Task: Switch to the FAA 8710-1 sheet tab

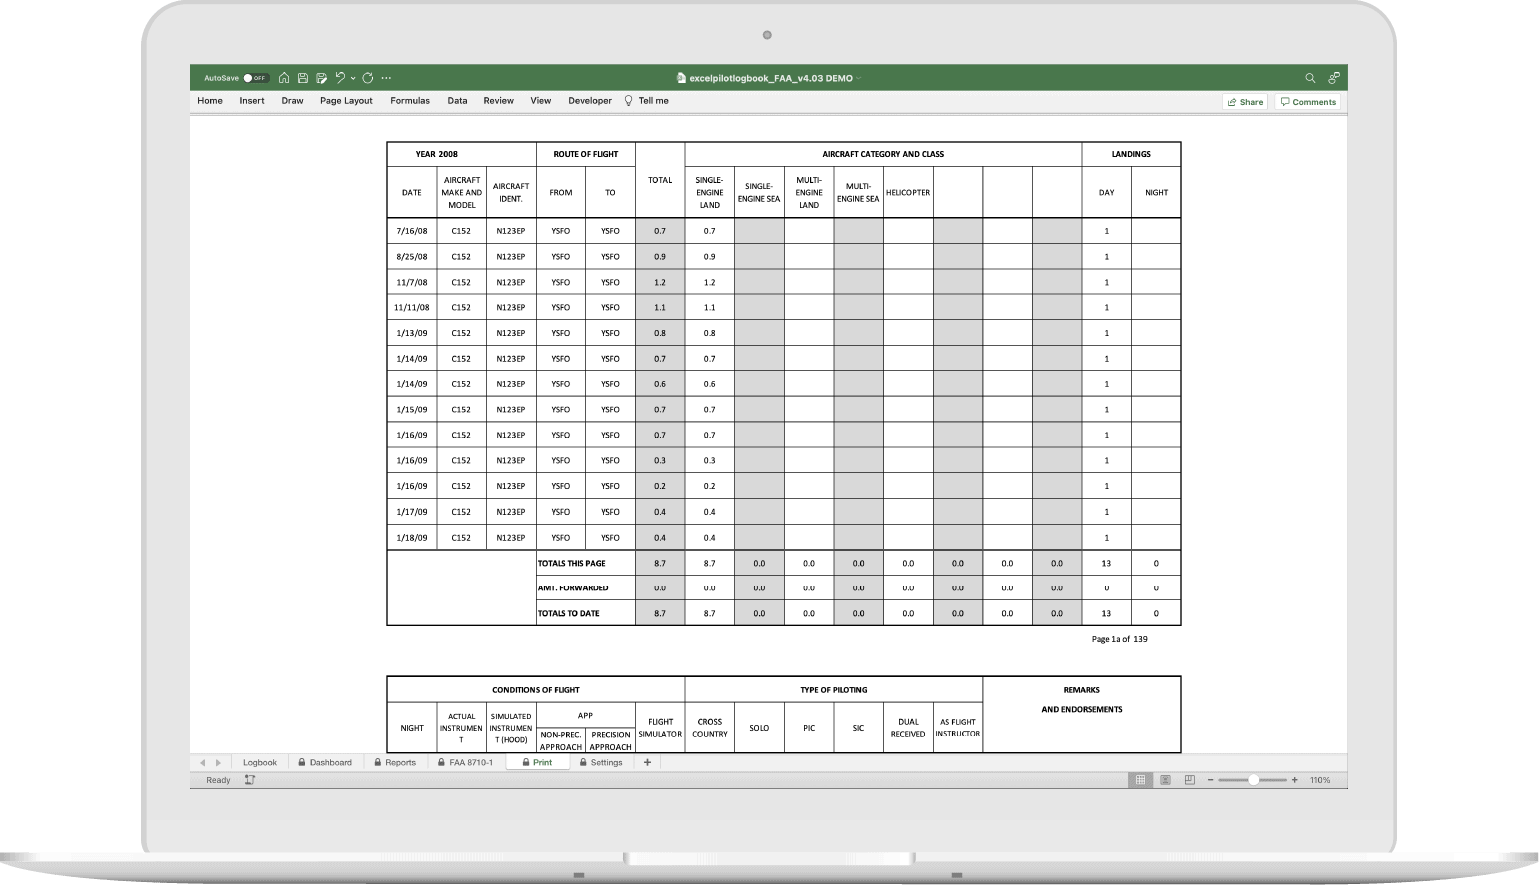Action: click(466, 762)
